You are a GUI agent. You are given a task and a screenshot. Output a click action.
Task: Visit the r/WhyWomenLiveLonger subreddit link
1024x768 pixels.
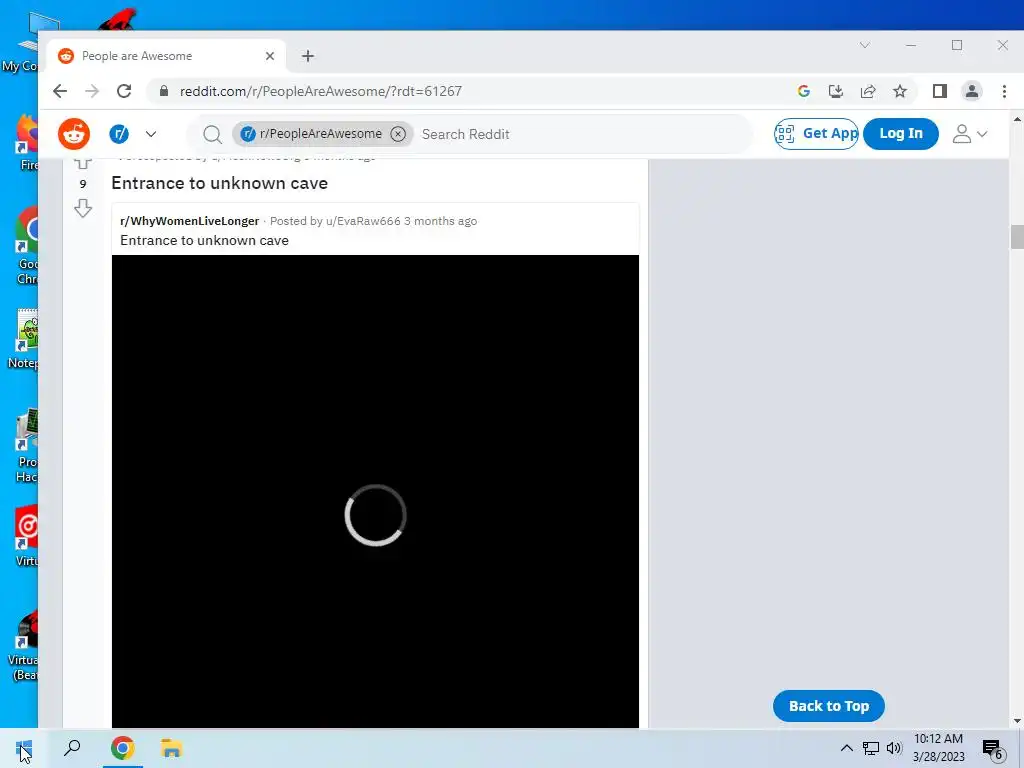click(189, 221)
